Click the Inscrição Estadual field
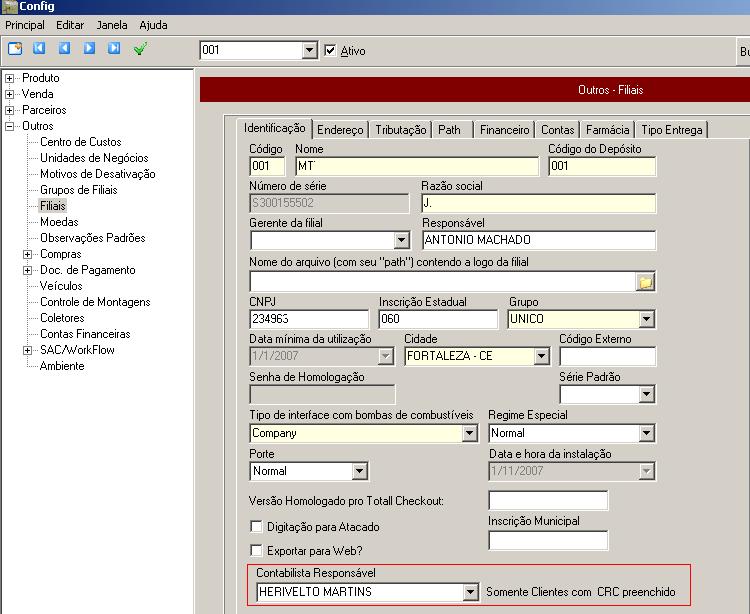This screenshot has height=614, width=750. (438, 319)
